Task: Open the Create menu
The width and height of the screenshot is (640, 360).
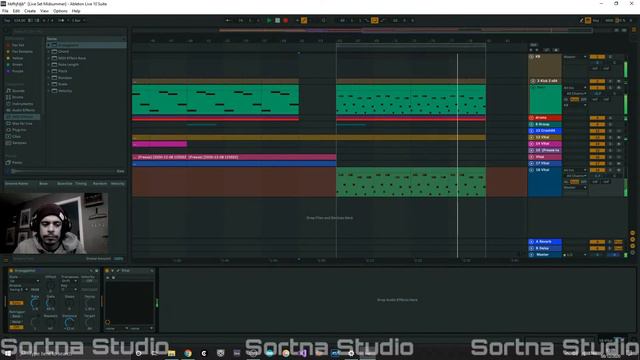Action: tap(30, 11)
